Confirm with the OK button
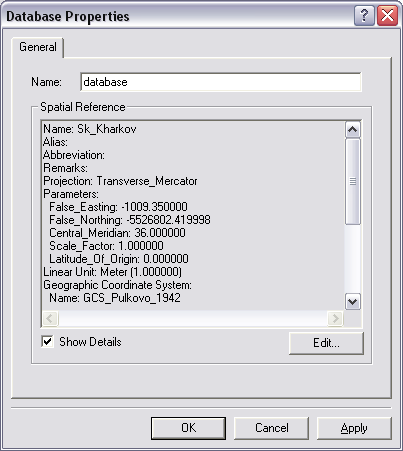This screenshot has height=451, width=403. (x=188, y=428)
